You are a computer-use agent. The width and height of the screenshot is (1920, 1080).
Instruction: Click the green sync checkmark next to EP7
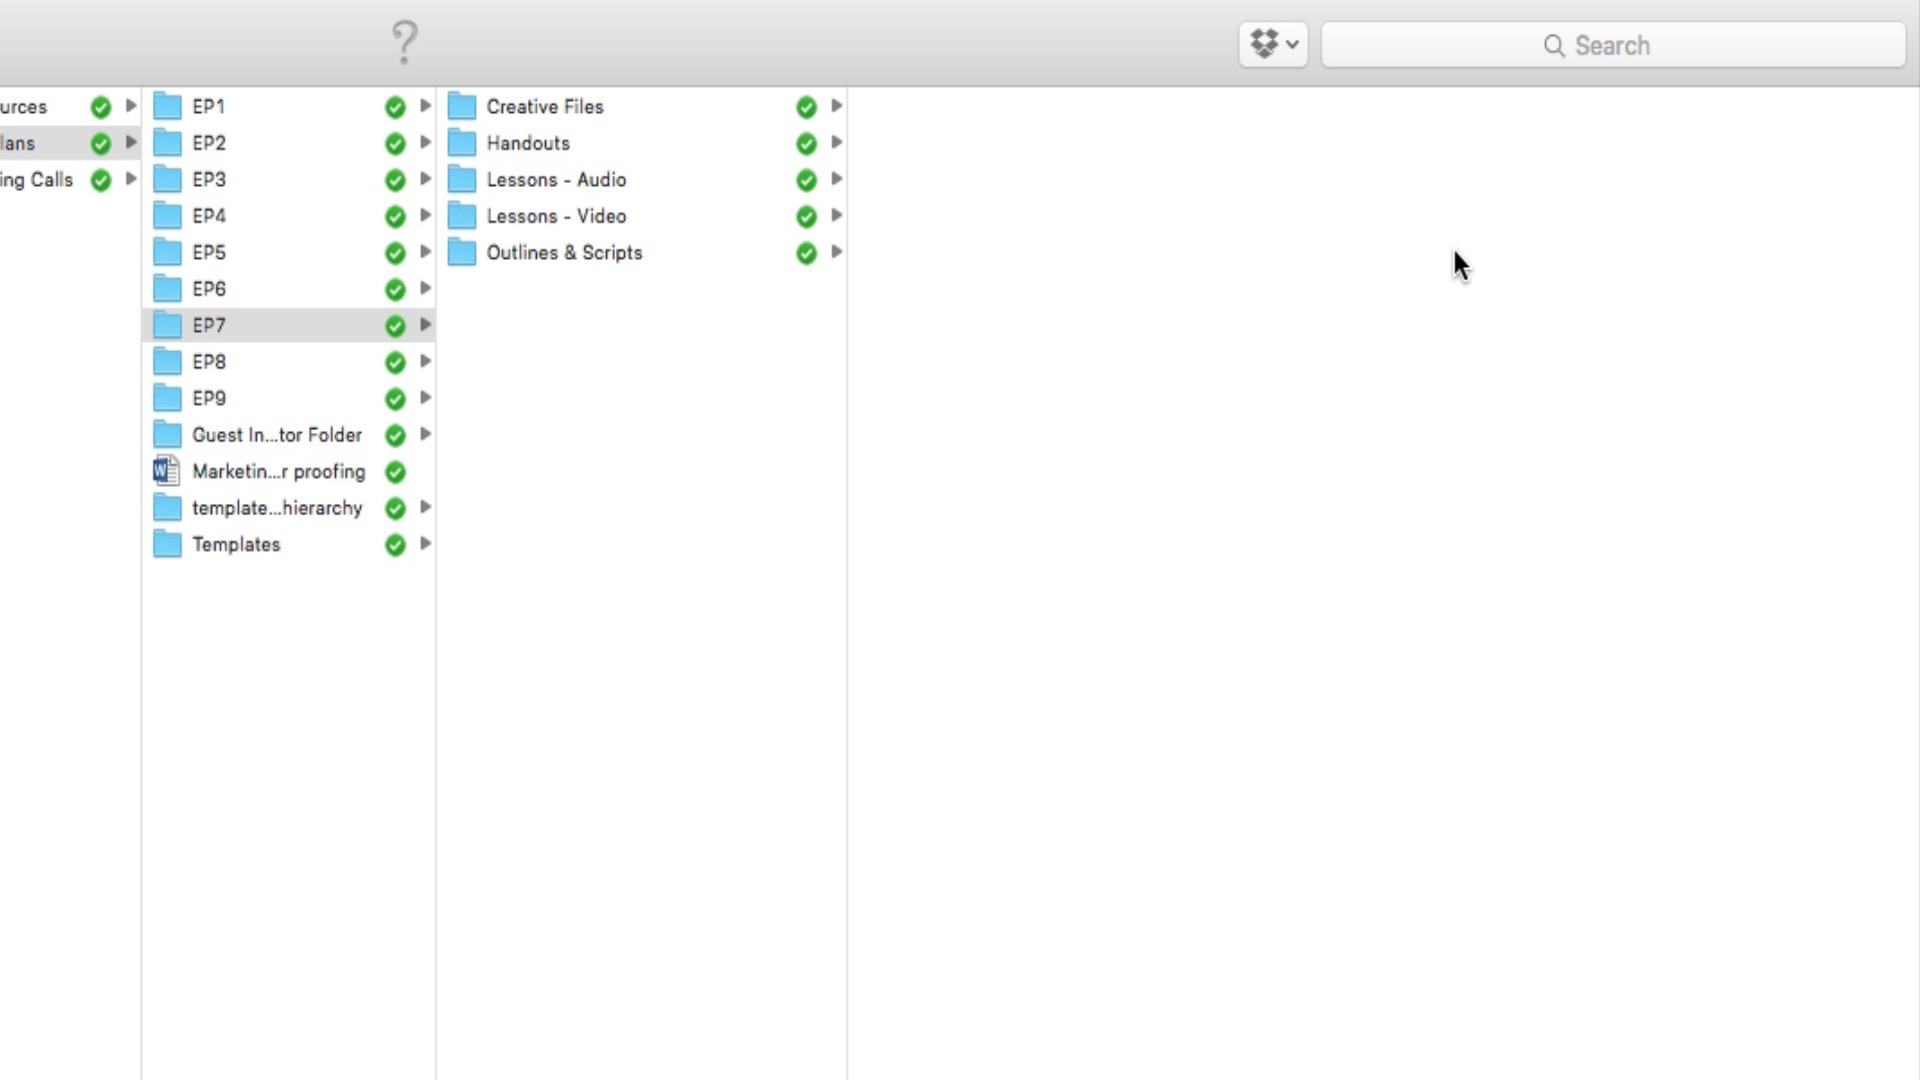[x=395, y=326]
